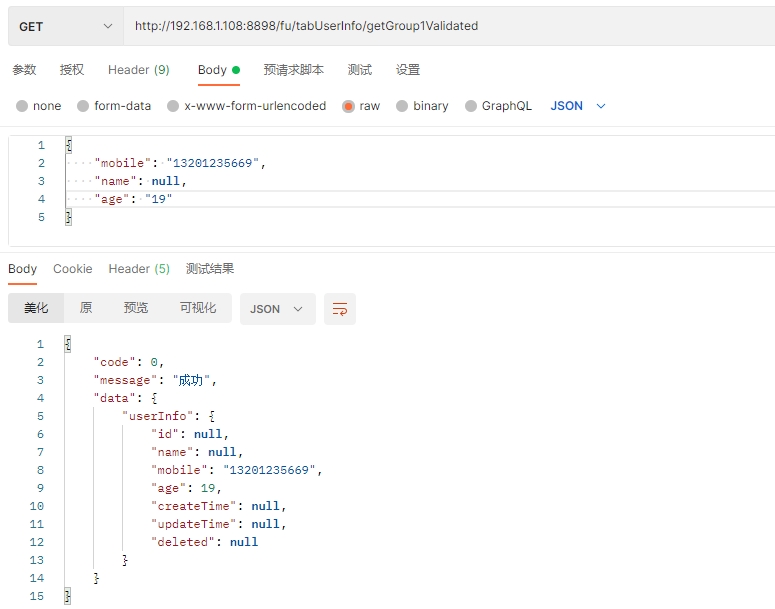Screen dimensions: 775x609
Task: Switch response view to 可视化
Action: (x=197, y=308)
